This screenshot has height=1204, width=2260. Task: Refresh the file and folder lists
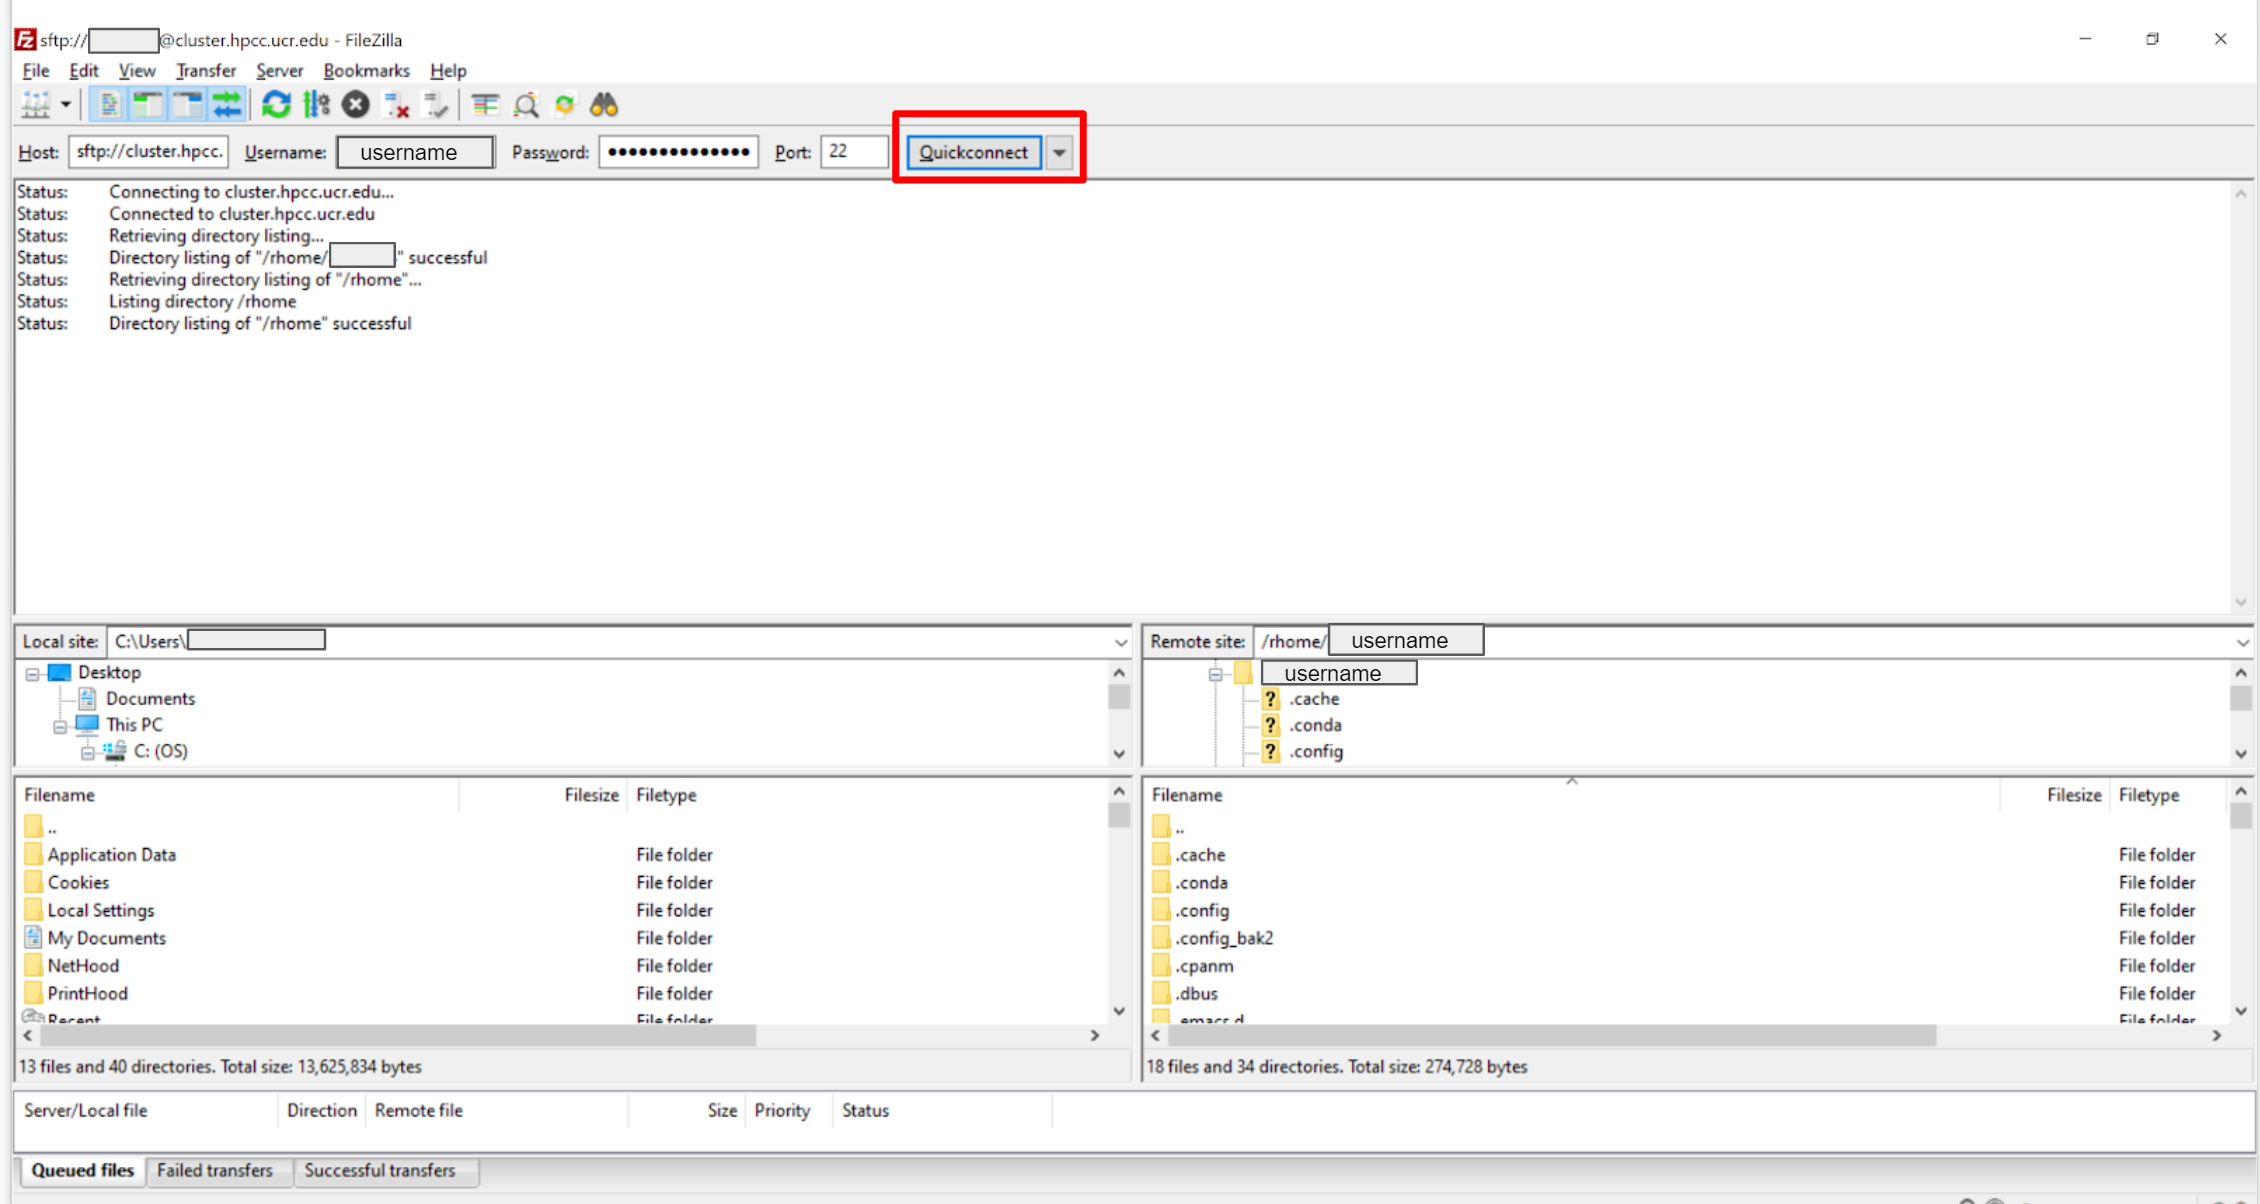coord(276,104)
